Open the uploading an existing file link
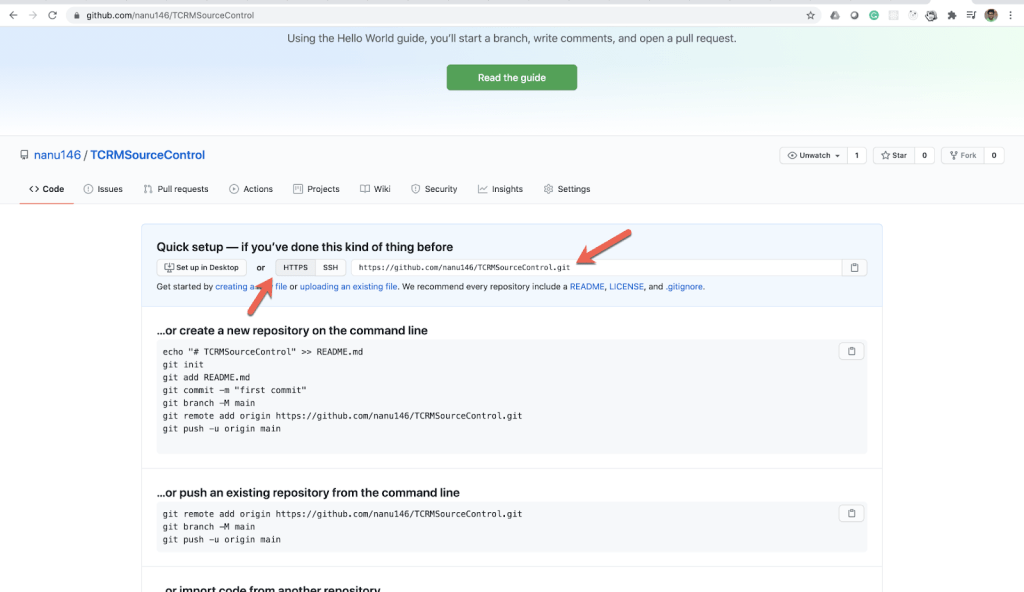1024x592 pixels. tap(346, 287)
